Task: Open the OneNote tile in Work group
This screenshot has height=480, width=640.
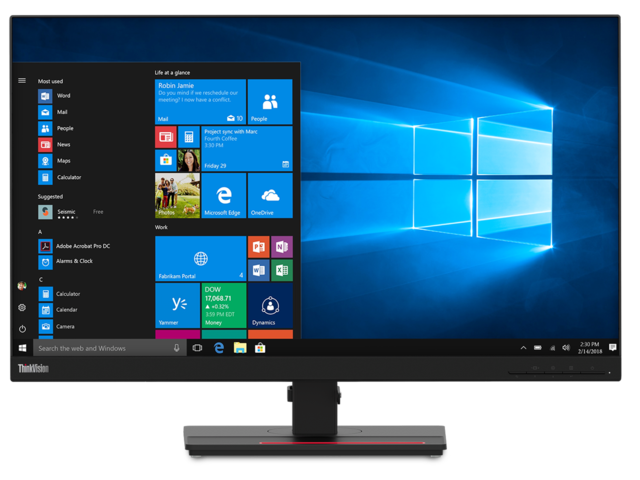Action: tap(281, 247)
